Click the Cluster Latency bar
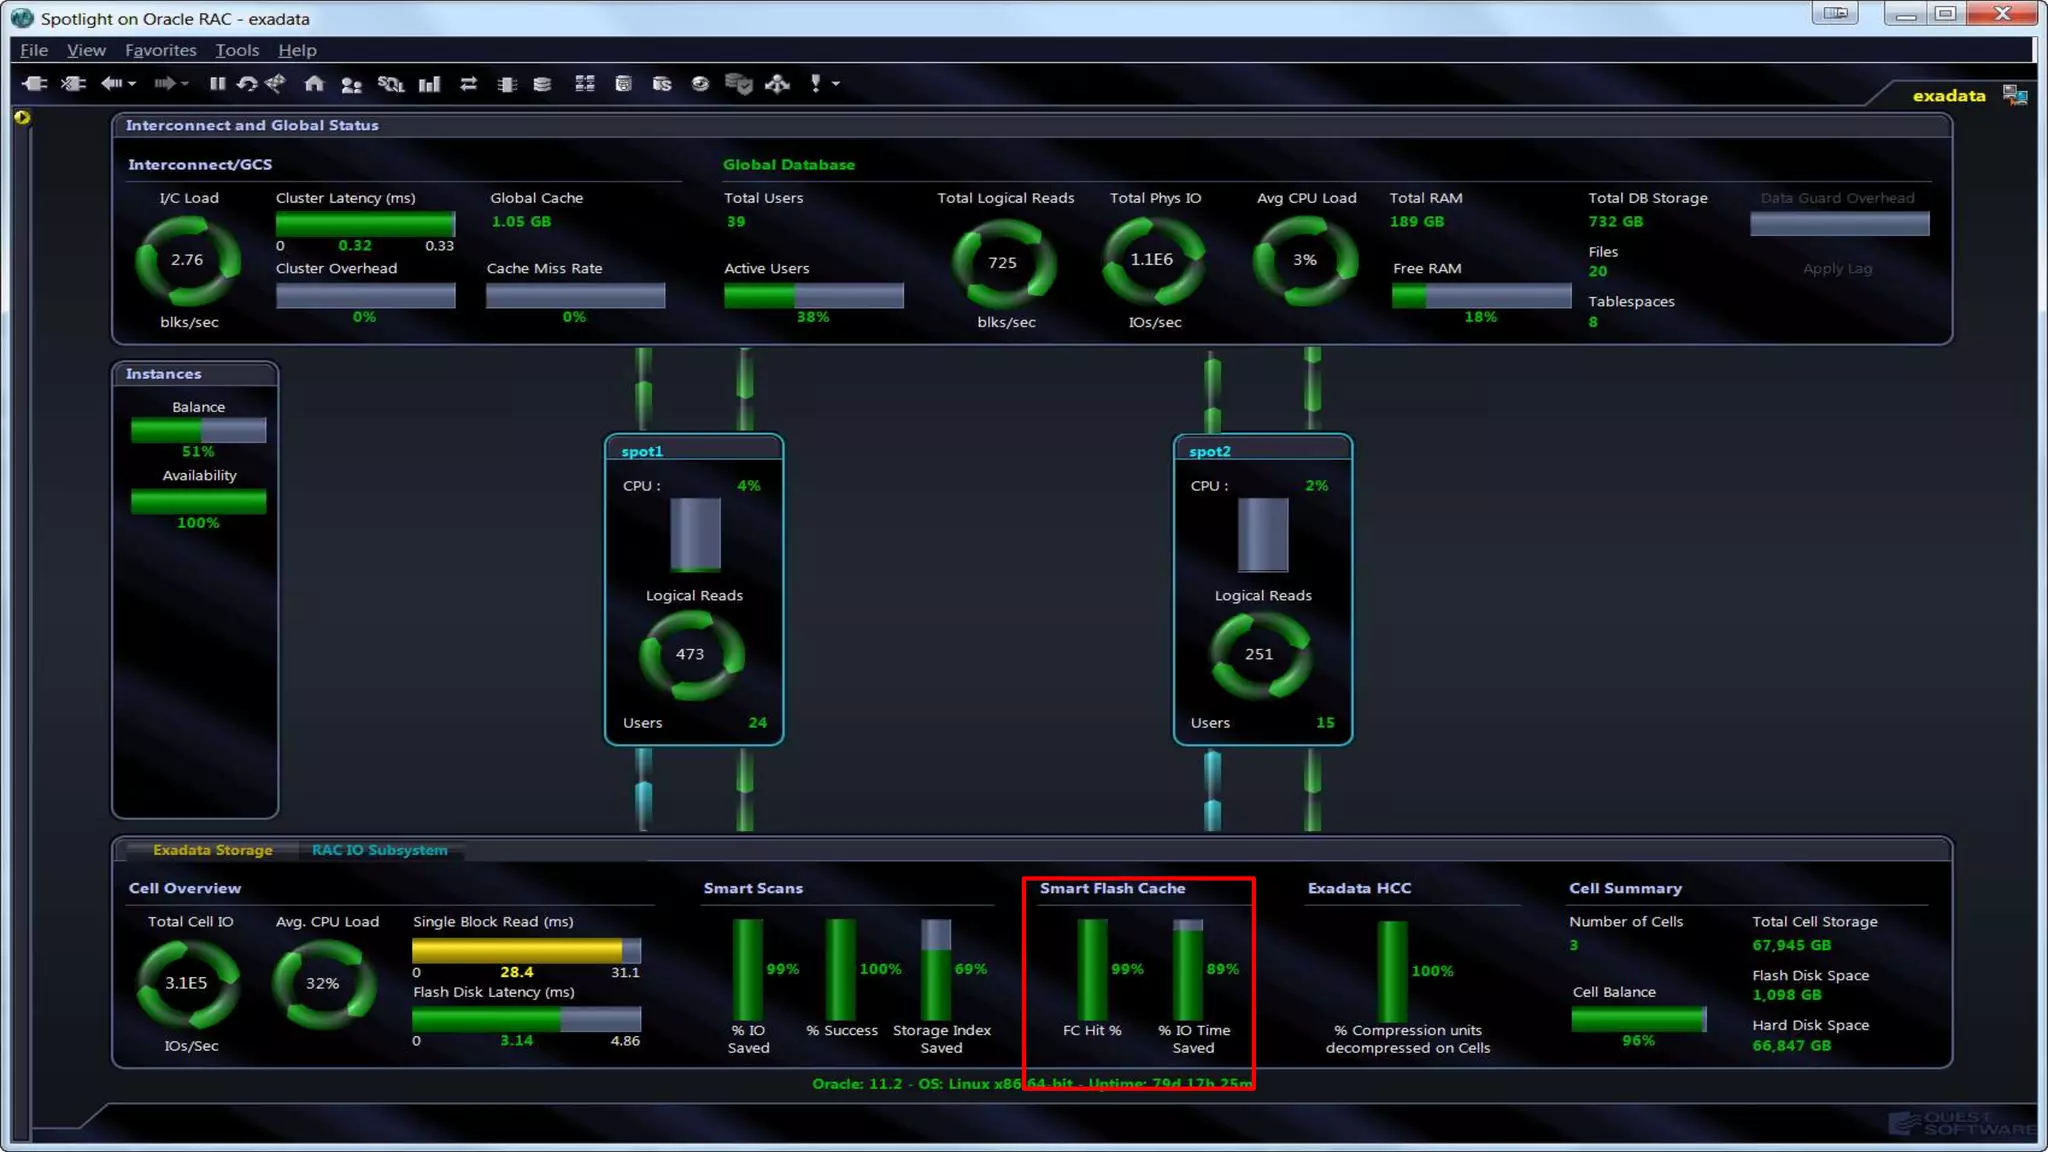The image size is (2048, 1152). pyautogui.click(x=366, y=224)
